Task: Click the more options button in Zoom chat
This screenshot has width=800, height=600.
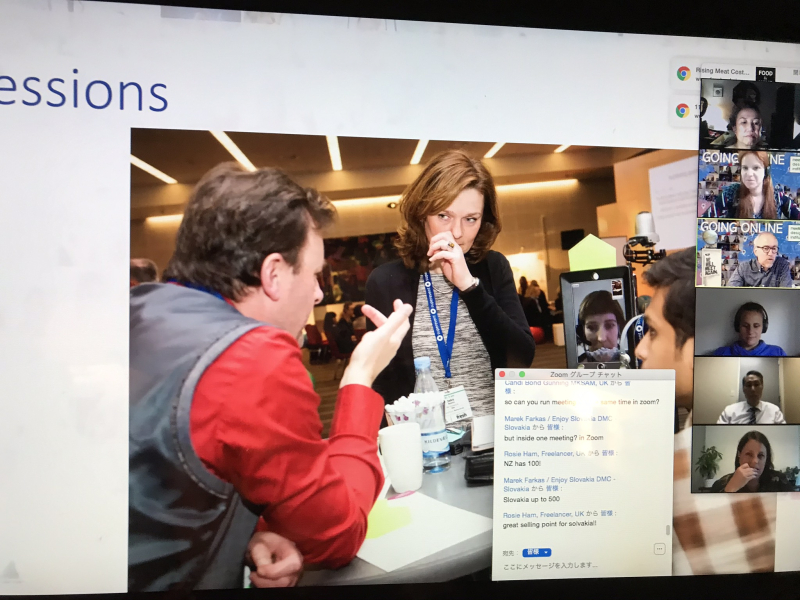Action: tap(659, 549)
